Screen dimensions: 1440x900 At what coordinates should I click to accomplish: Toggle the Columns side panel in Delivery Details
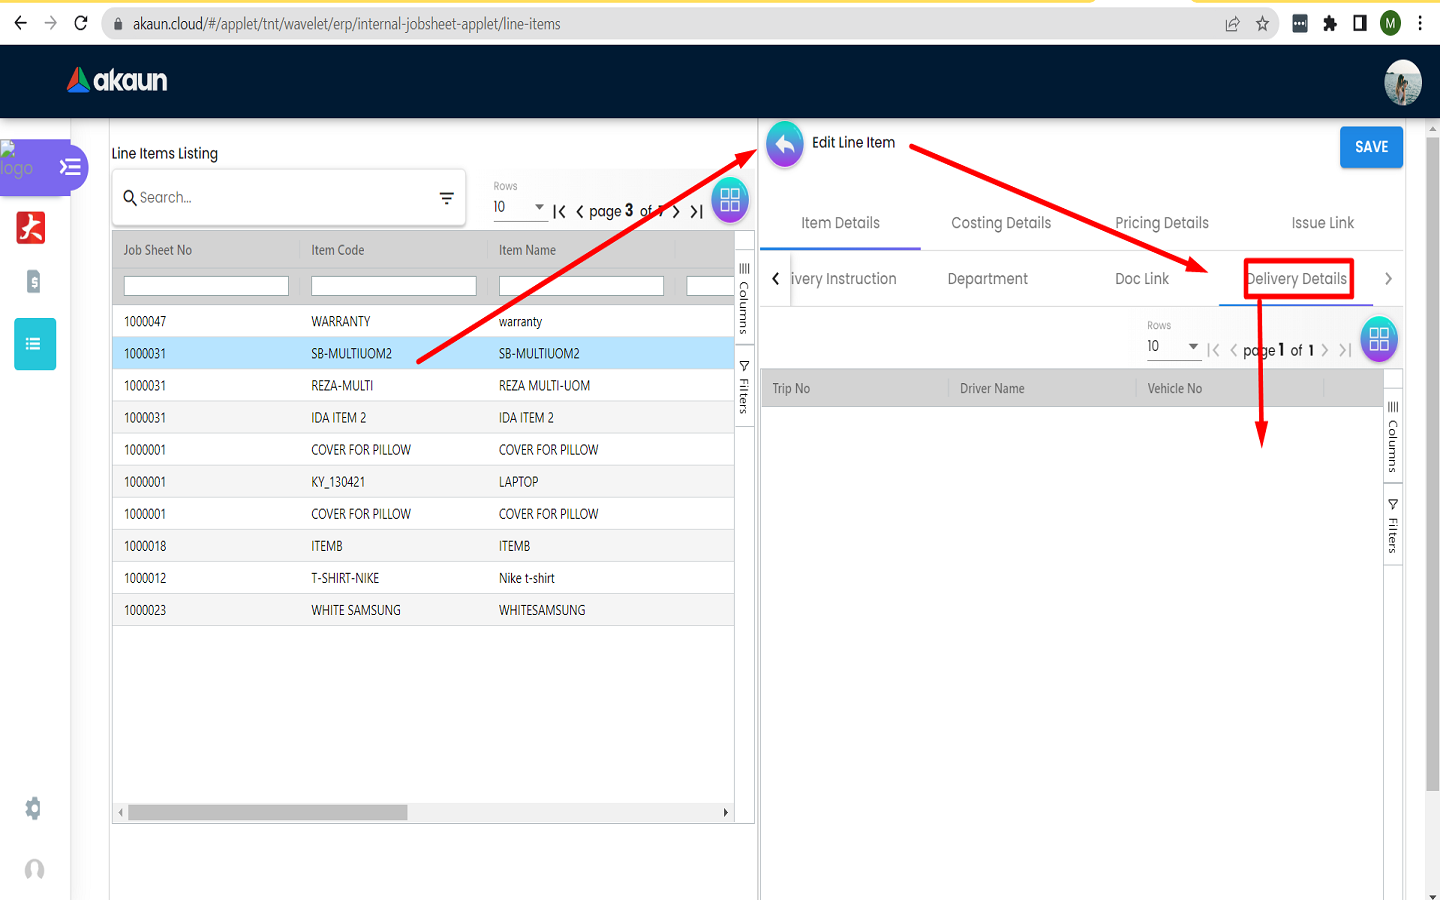[x=1392, y=436]
